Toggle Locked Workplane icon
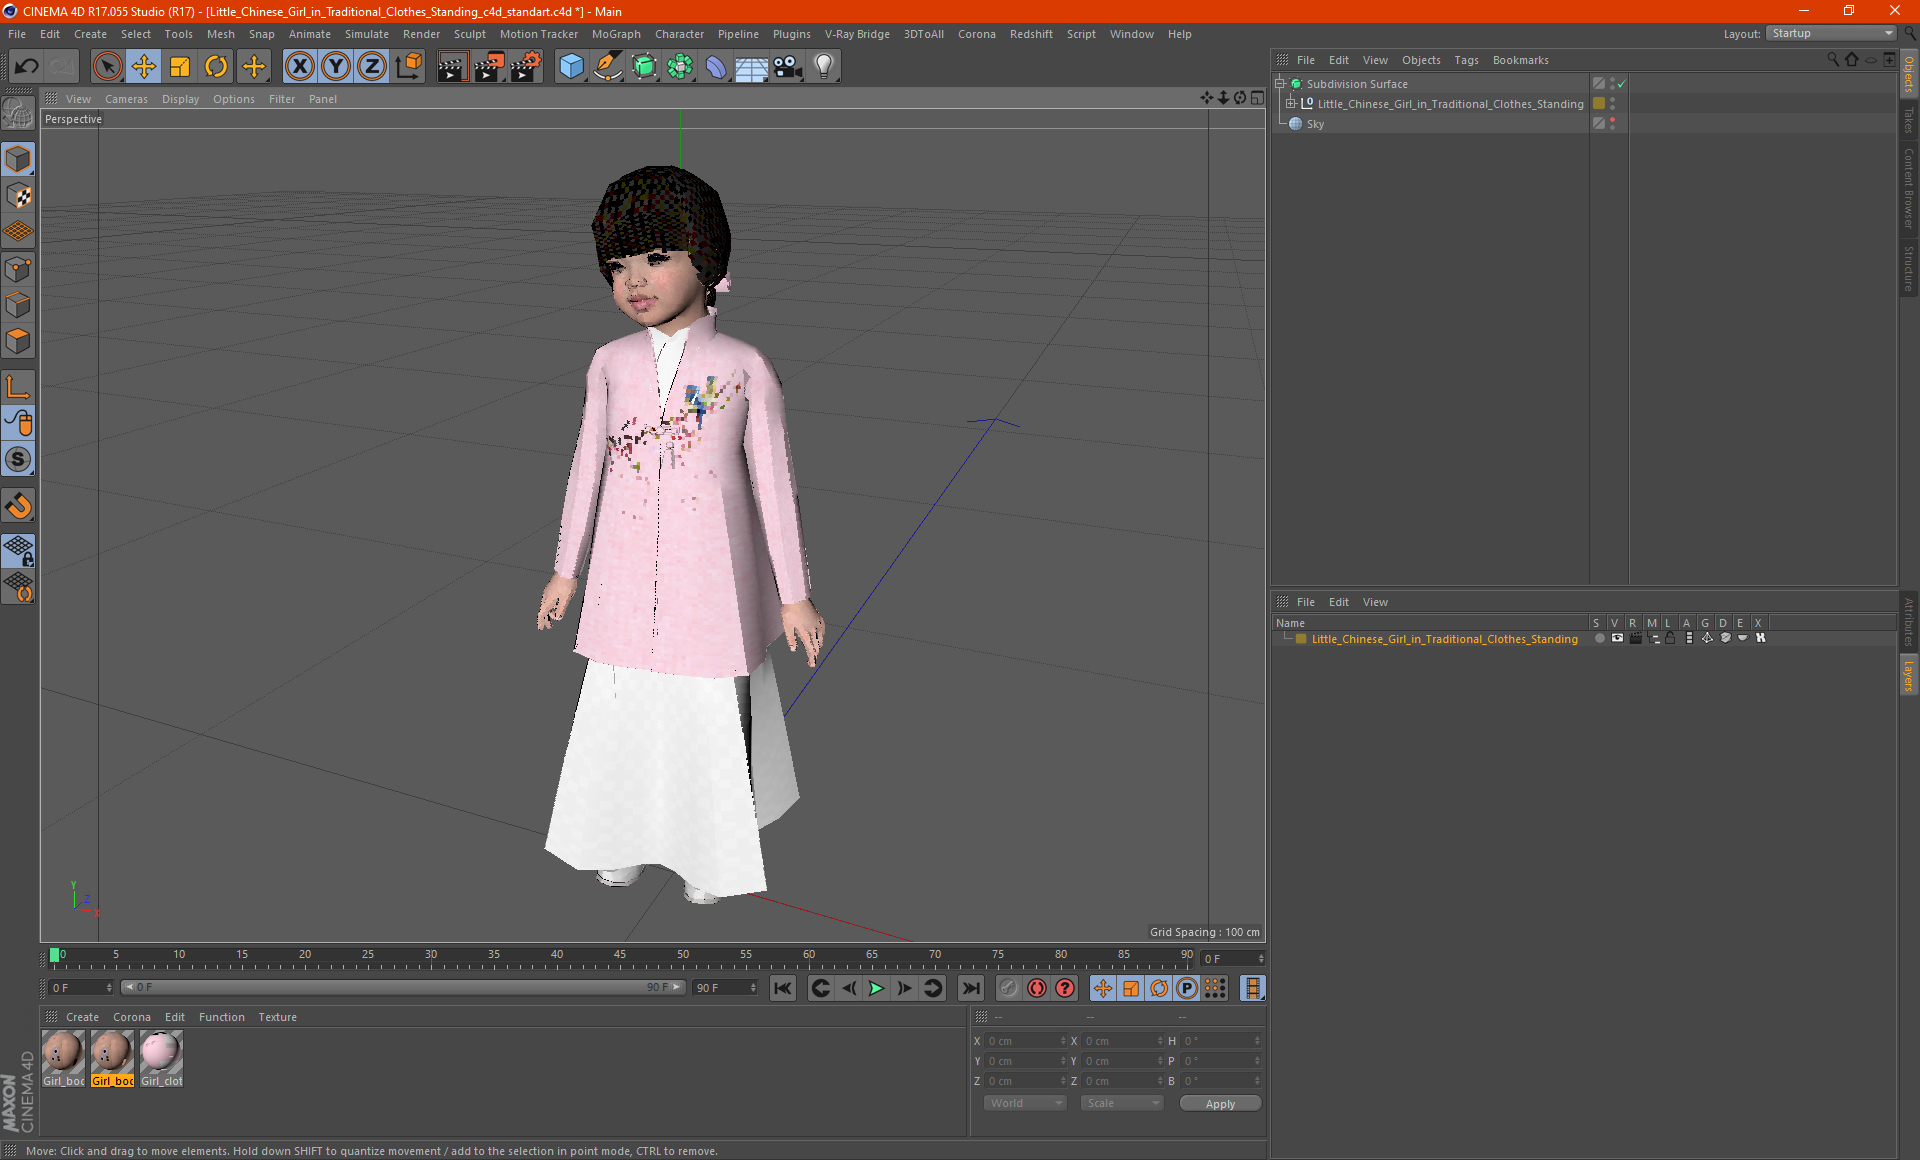Viewport: 1920px width, 1160px height. tap(18, 550)
